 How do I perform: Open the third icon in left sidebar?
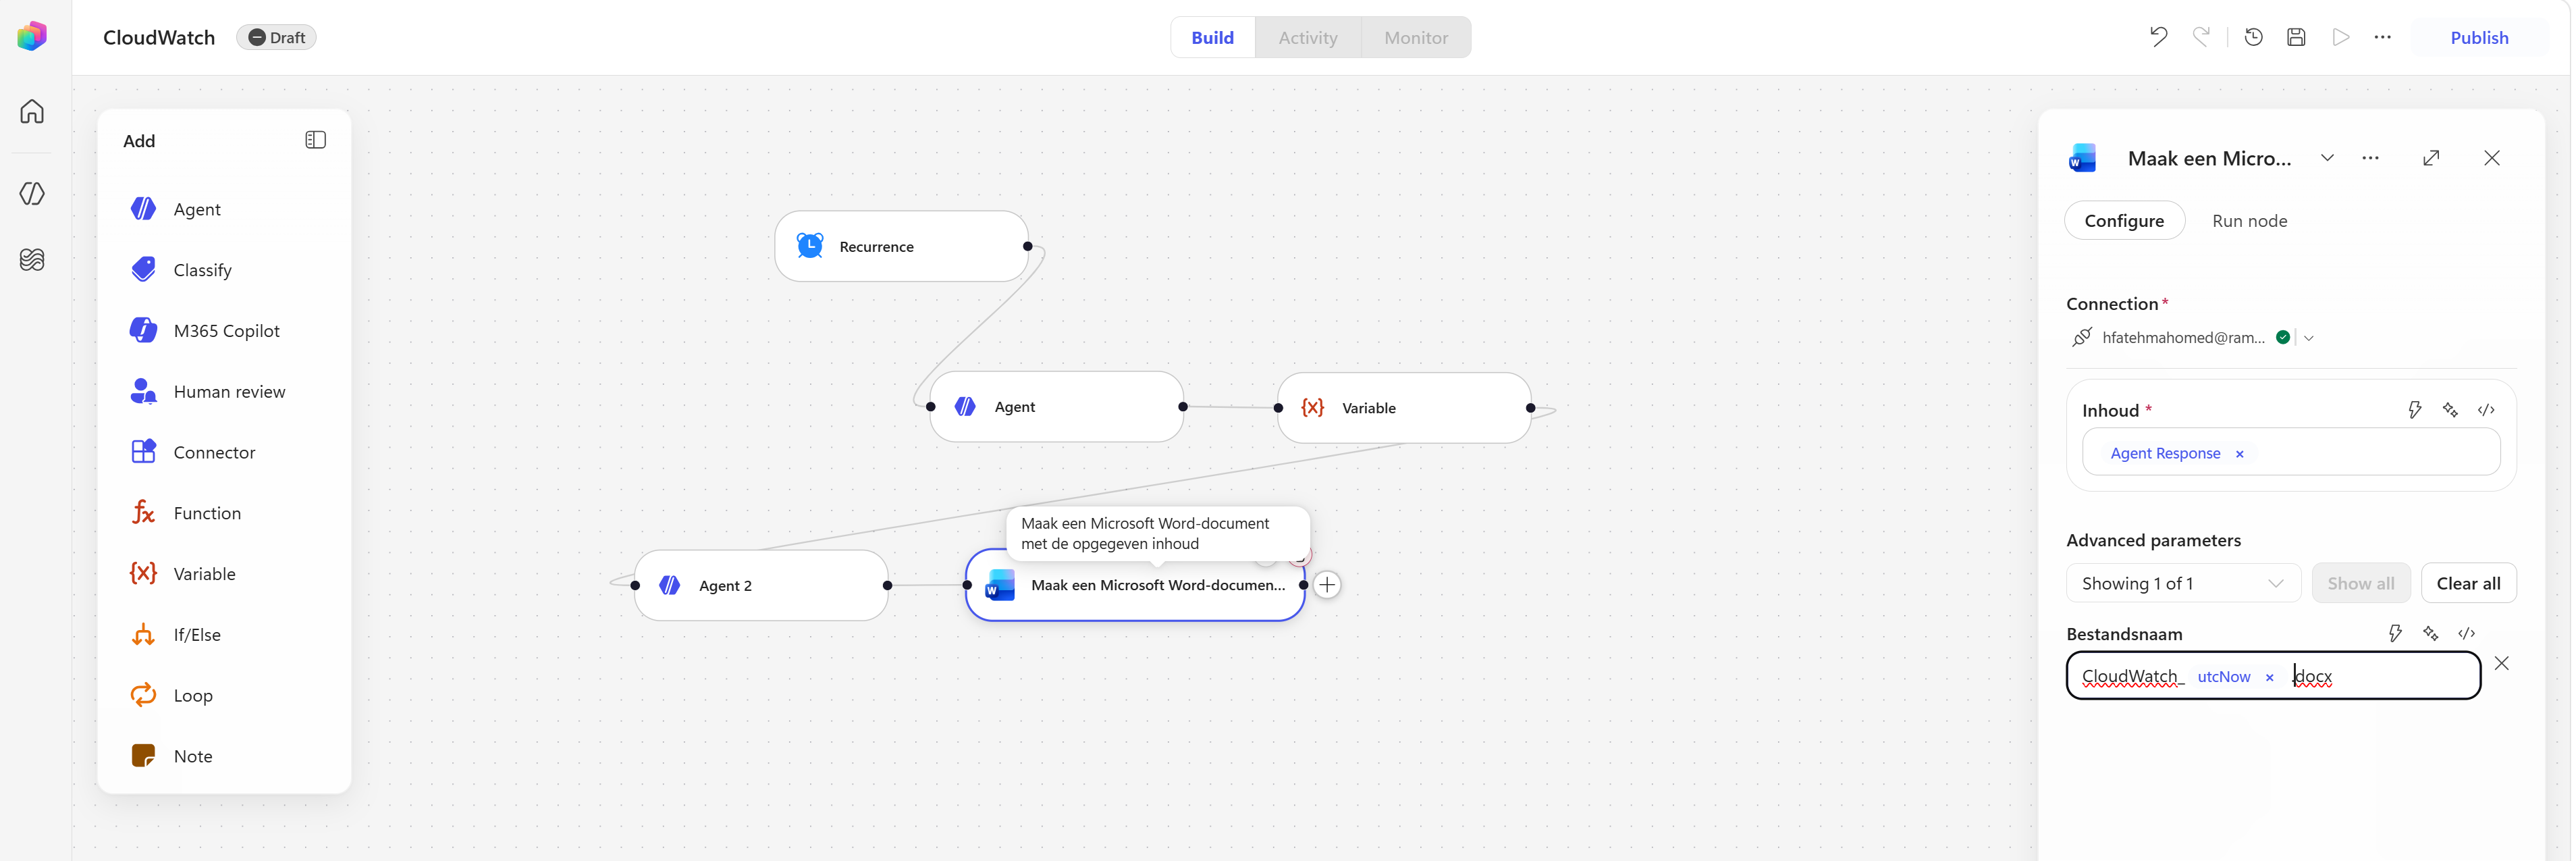click(32, 260)
